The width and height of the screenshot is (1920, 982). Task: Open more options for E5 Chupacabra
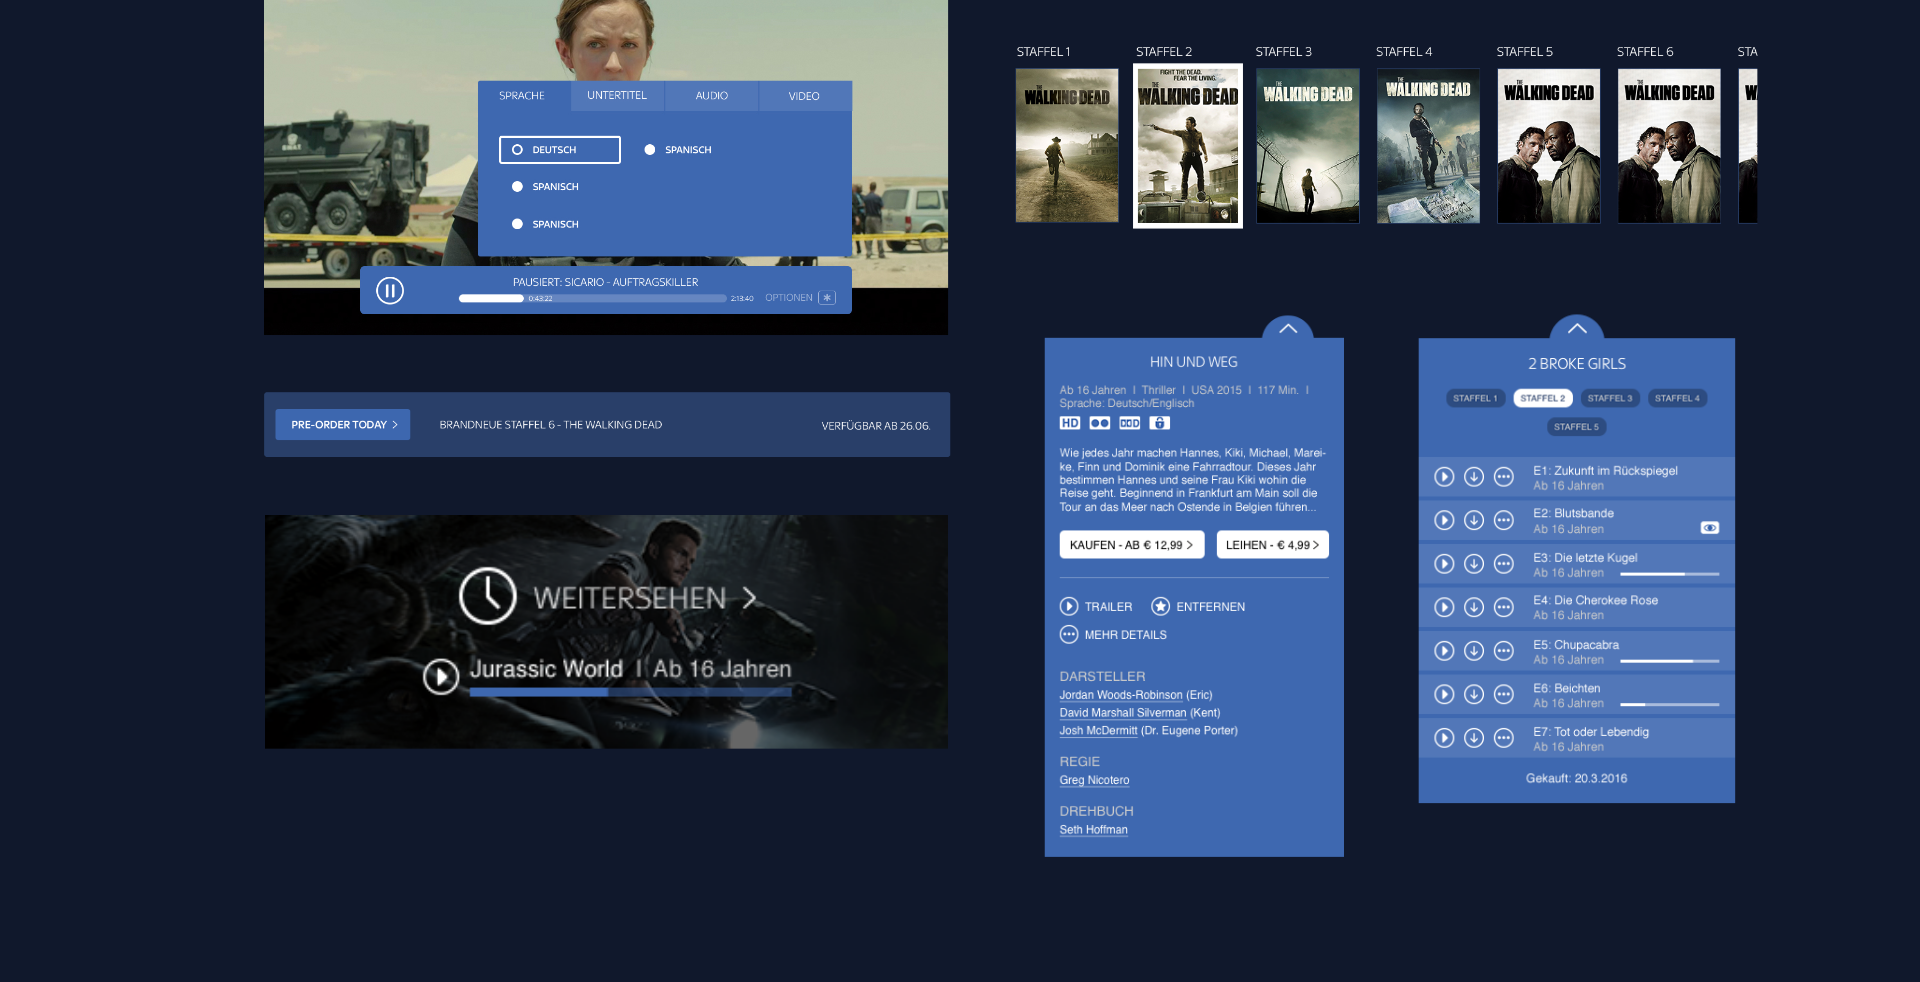(1504, 651)
